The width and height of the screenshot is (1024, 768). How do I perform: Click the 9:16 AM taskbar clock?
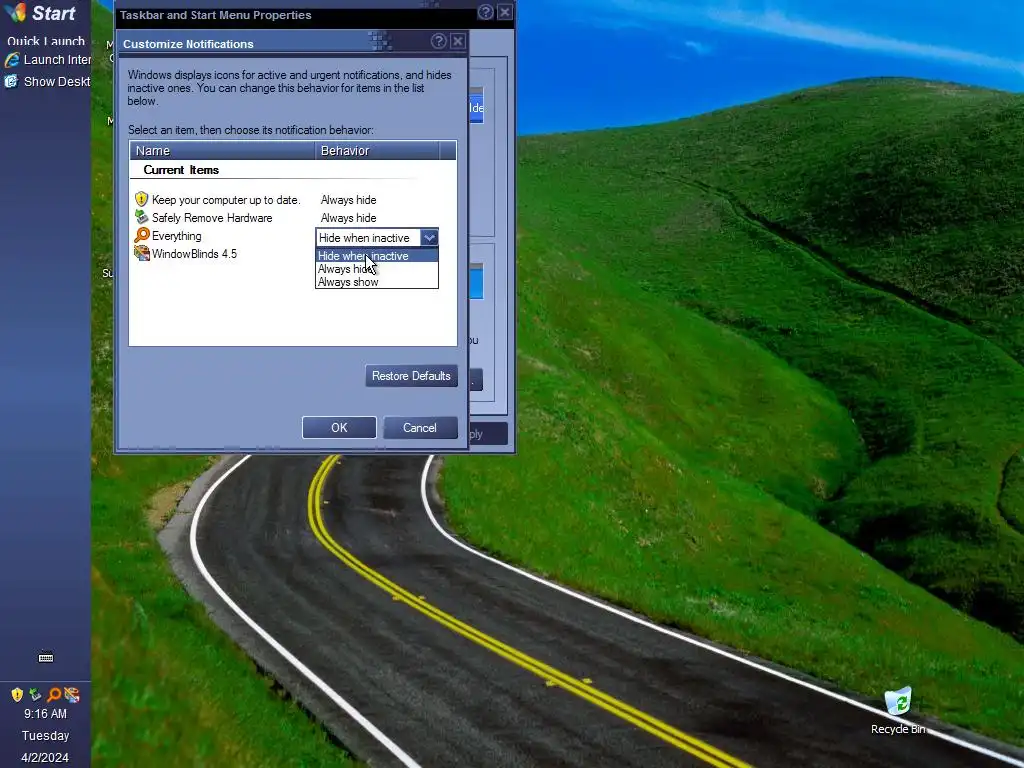pyautogui.click(x=45, y=714)
